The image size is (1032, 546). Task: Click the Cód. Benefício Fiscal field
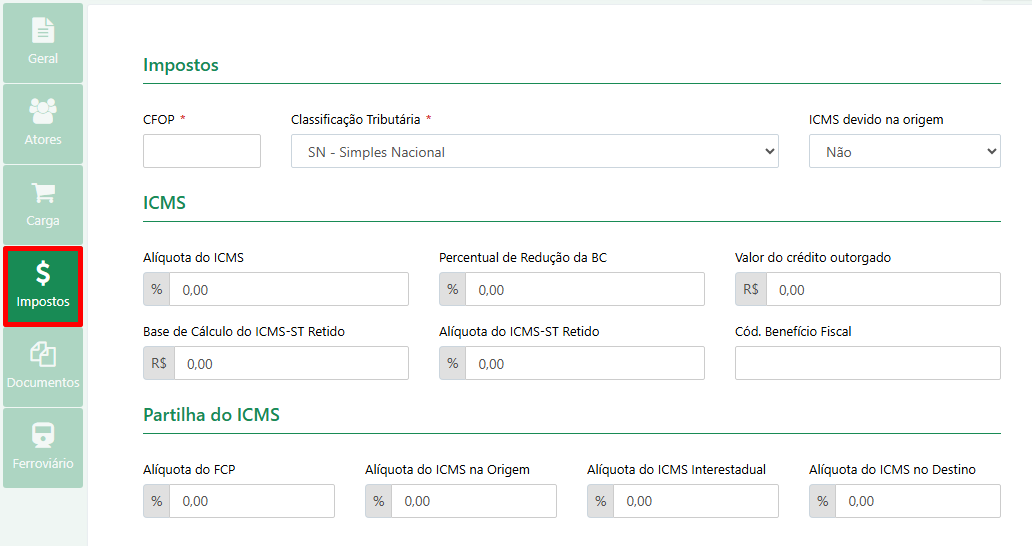pyautogui.click(x=867, y=363)
